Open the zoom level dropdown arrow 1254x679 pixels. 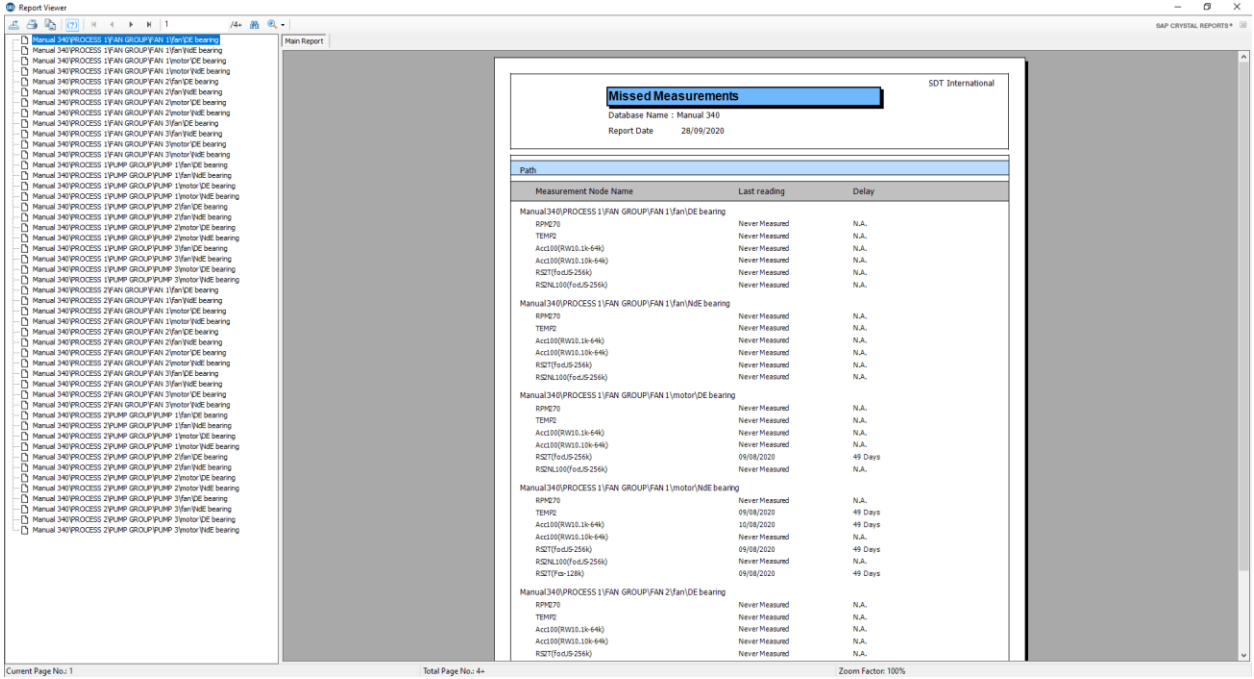(x=284, y=23)
